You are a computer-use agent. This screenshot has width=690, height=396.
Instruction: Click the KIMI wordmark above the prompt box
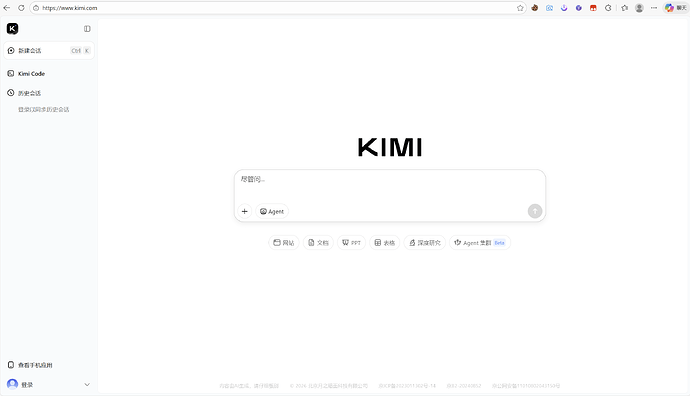pyautogui.click(x=390, y=147)
